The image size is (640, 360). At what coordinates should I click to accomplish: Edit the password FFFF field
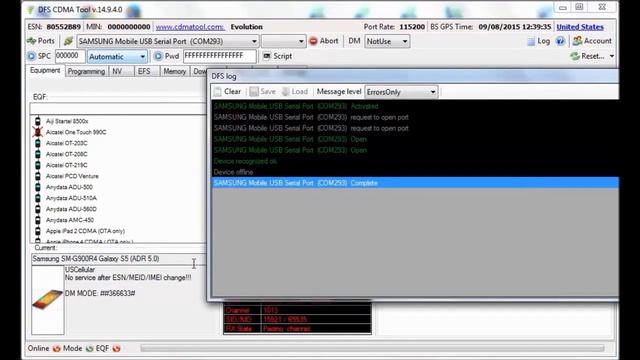(x=220, y=56)
